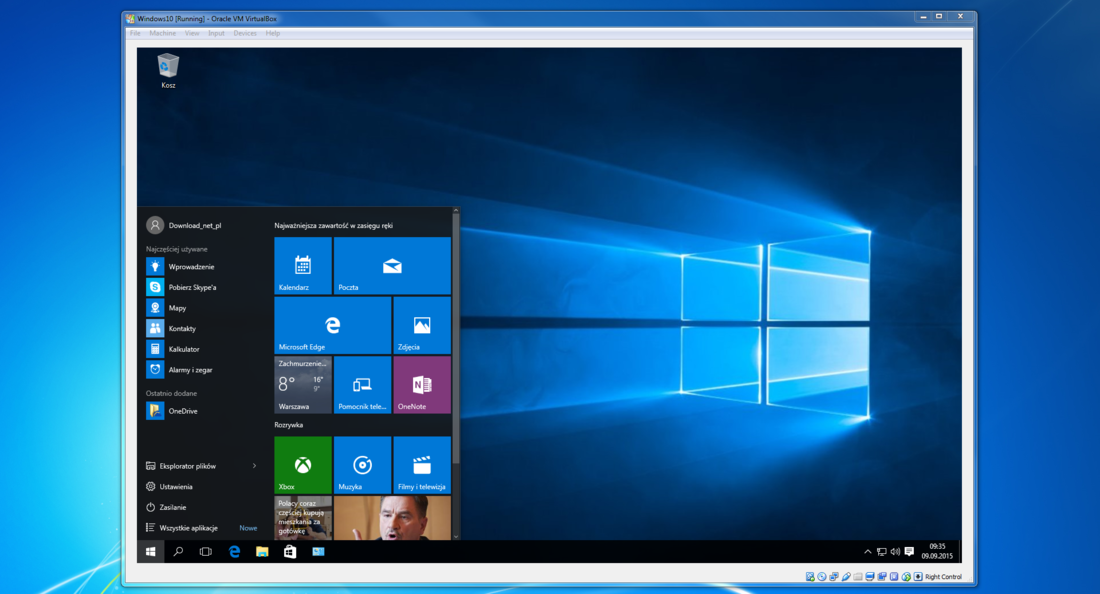Click the volume speaker tray icon
This screenshot has height=594, width=1100.
click(895, 552)
